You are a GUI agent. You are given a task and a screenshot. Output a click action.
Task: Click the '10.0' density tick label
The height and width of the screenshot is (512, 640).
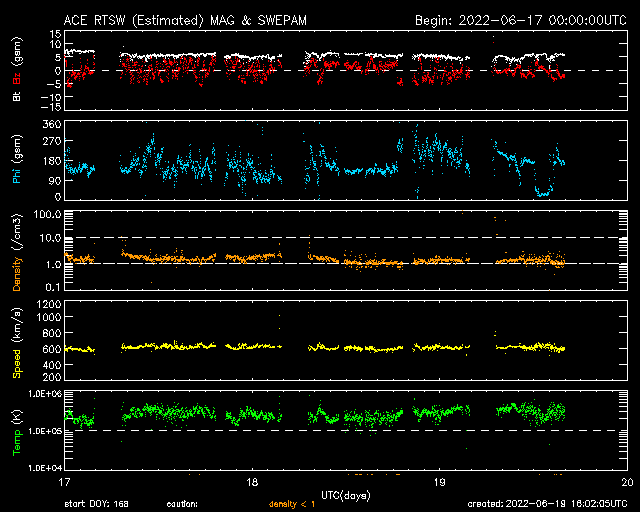pyautogui.click(x=50, y=238)
